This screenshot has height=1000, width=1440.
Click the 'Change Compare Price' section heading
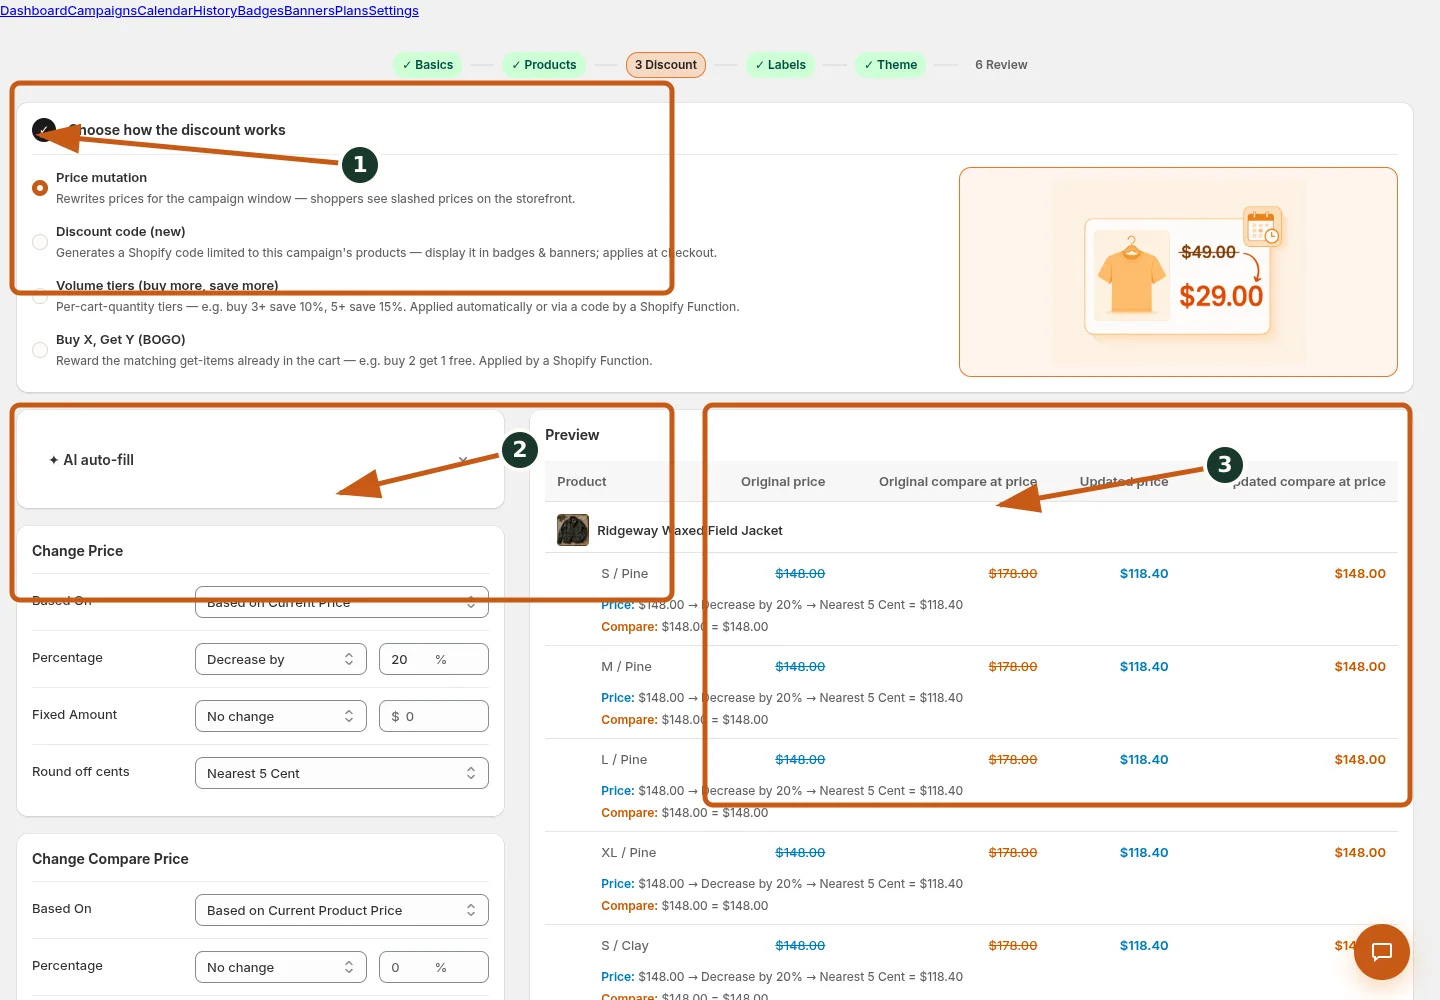tap(110, 859)
